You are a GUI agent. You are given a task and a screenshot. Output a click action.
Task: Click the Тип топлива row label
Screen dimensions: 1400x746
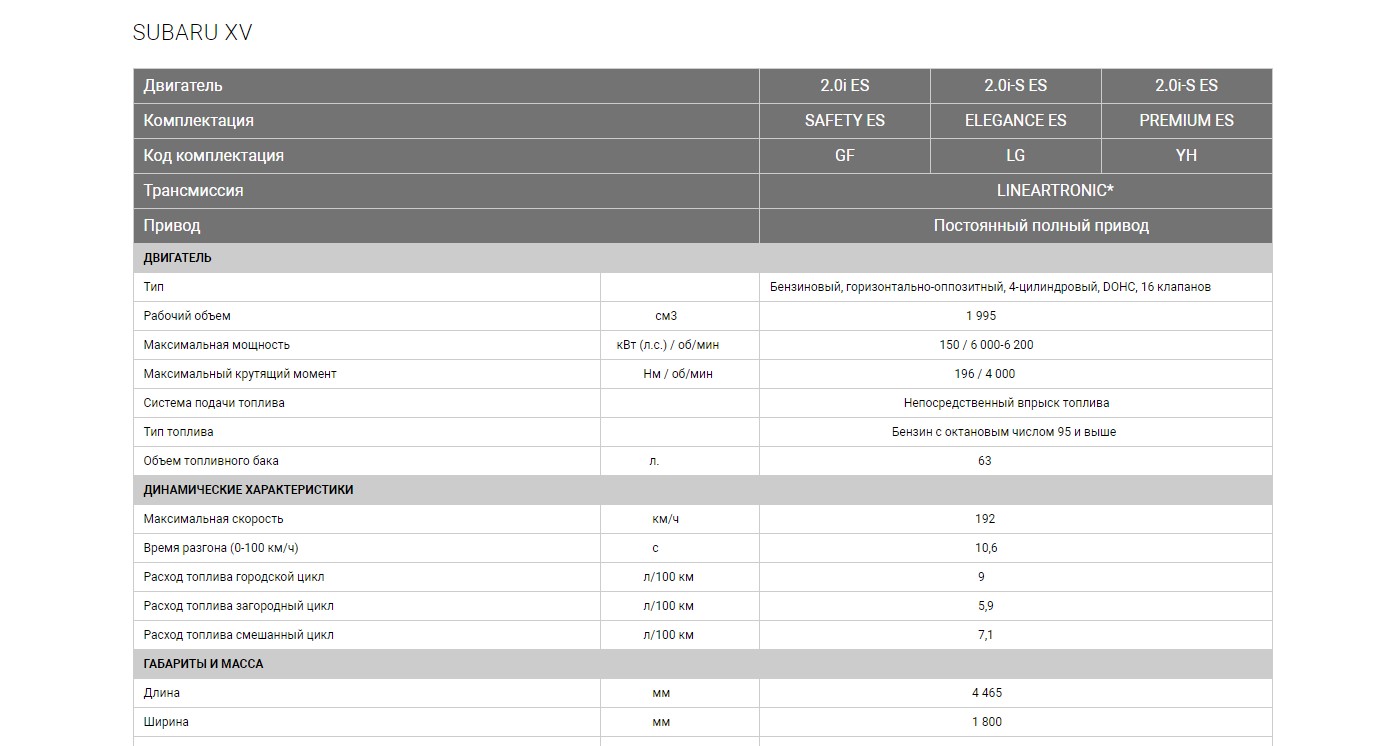[x=178, y=432]
